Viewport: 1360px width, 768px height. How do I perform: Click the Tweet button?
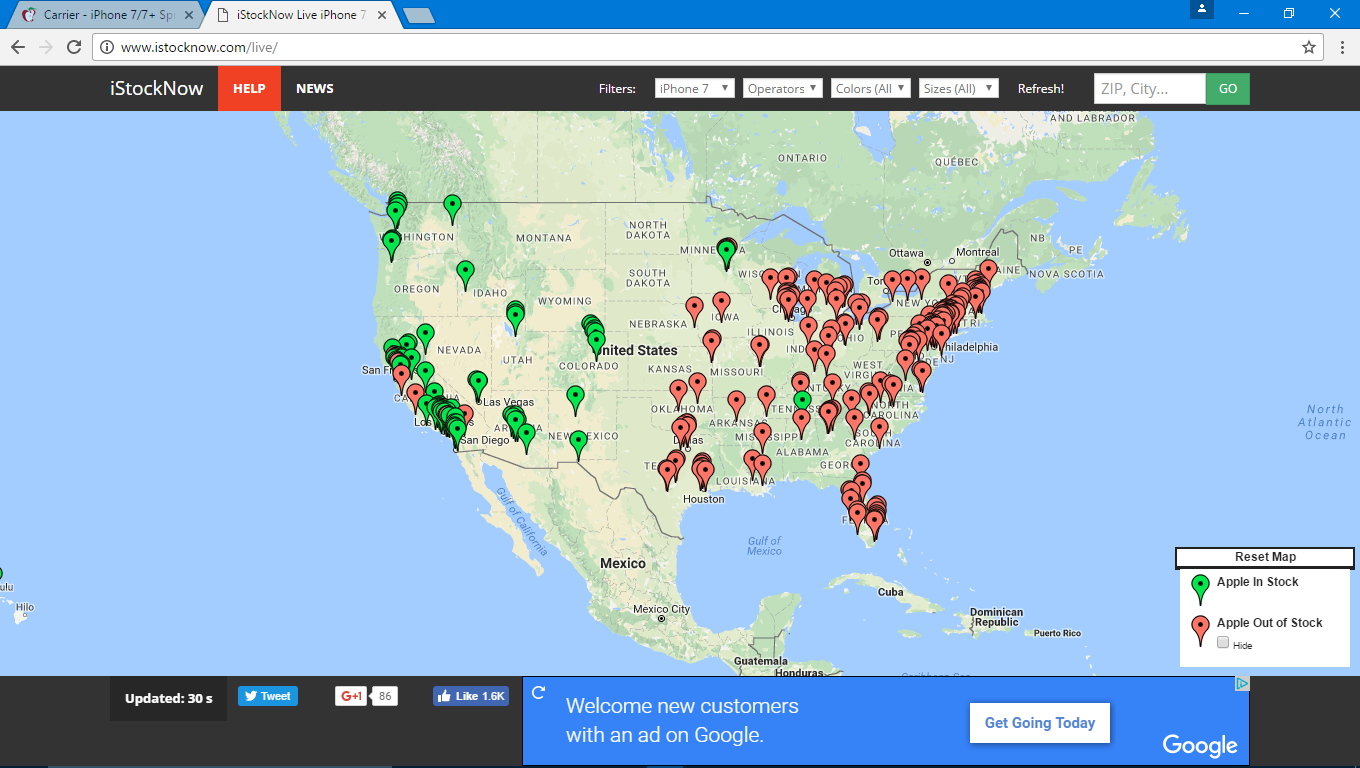coord(268,696)
